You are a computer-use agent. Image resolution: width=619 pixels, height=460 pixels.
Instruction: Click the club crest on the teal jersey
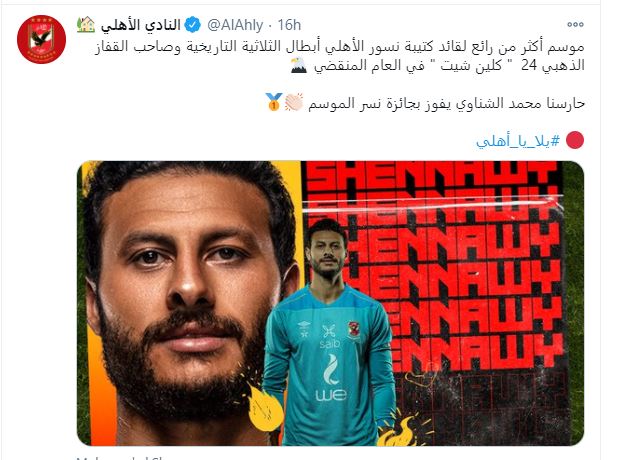pyautogui.click(x=353, y=329)
